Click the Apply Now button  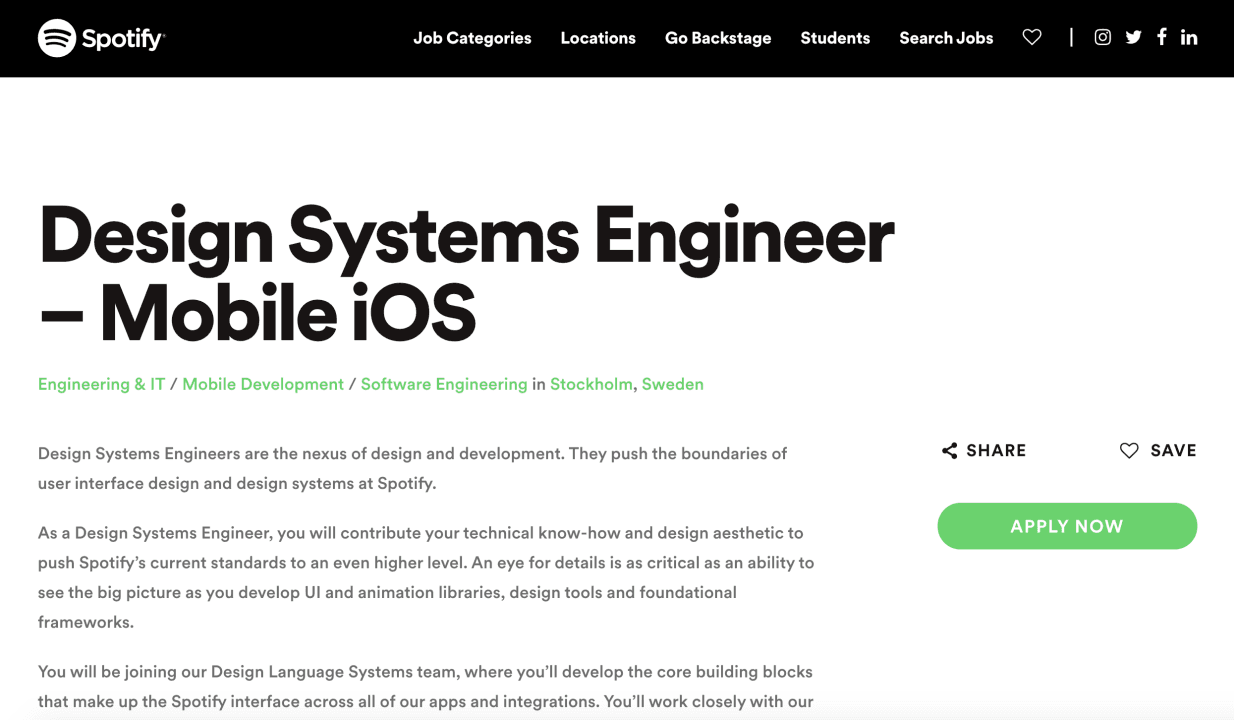(1067, 526)
